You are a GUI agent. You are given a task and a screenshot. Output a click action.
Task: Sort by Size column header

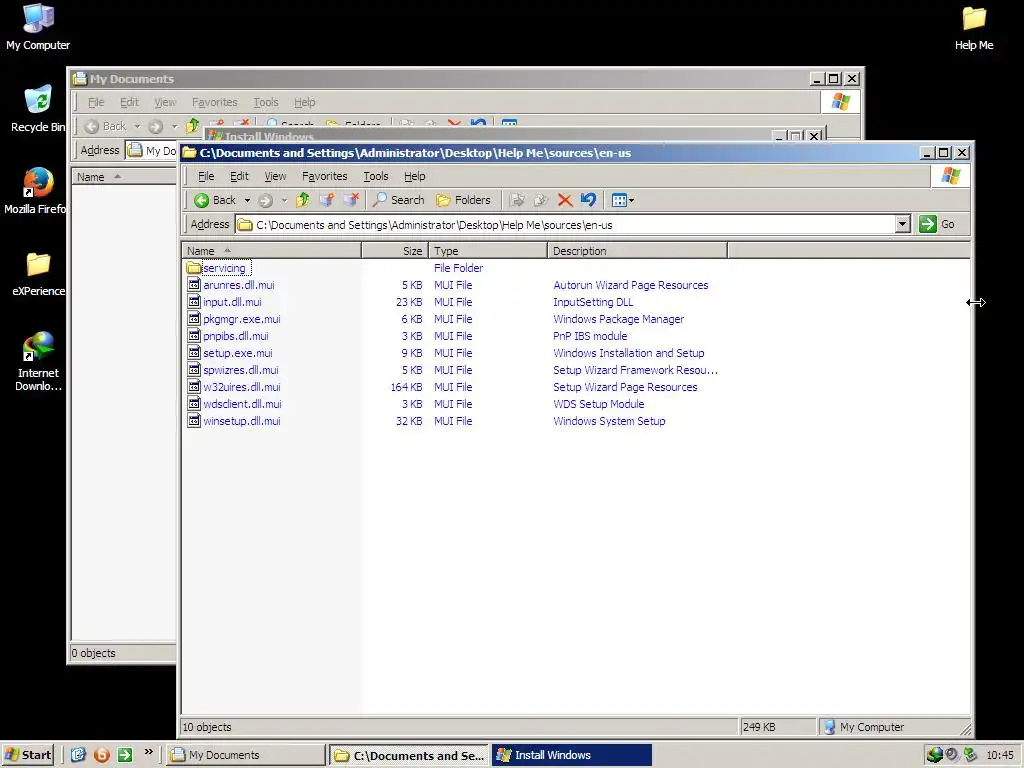pyautogui.click(x=395, y=251)
